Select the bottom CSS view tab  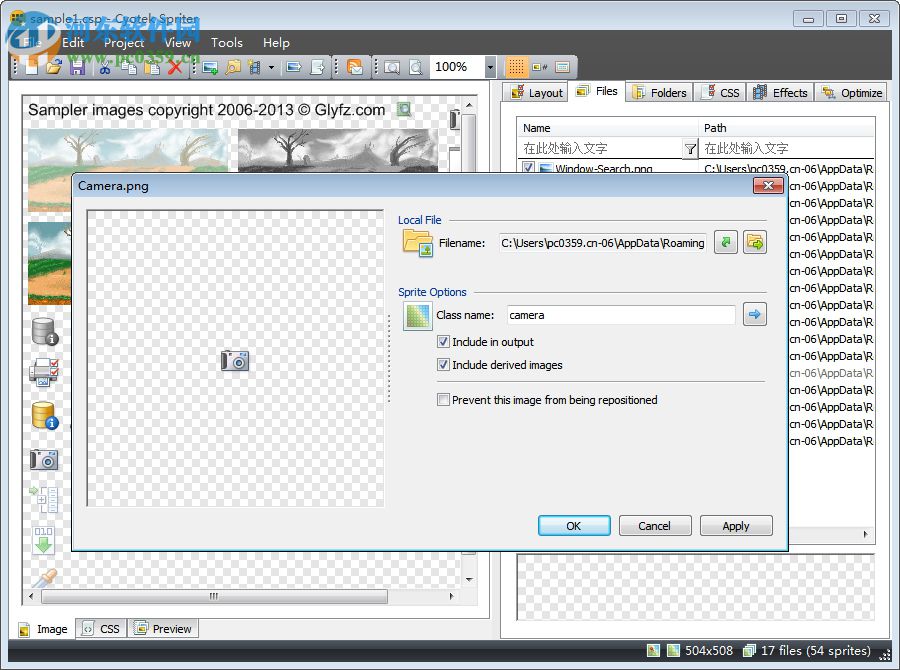coord(102,629)
